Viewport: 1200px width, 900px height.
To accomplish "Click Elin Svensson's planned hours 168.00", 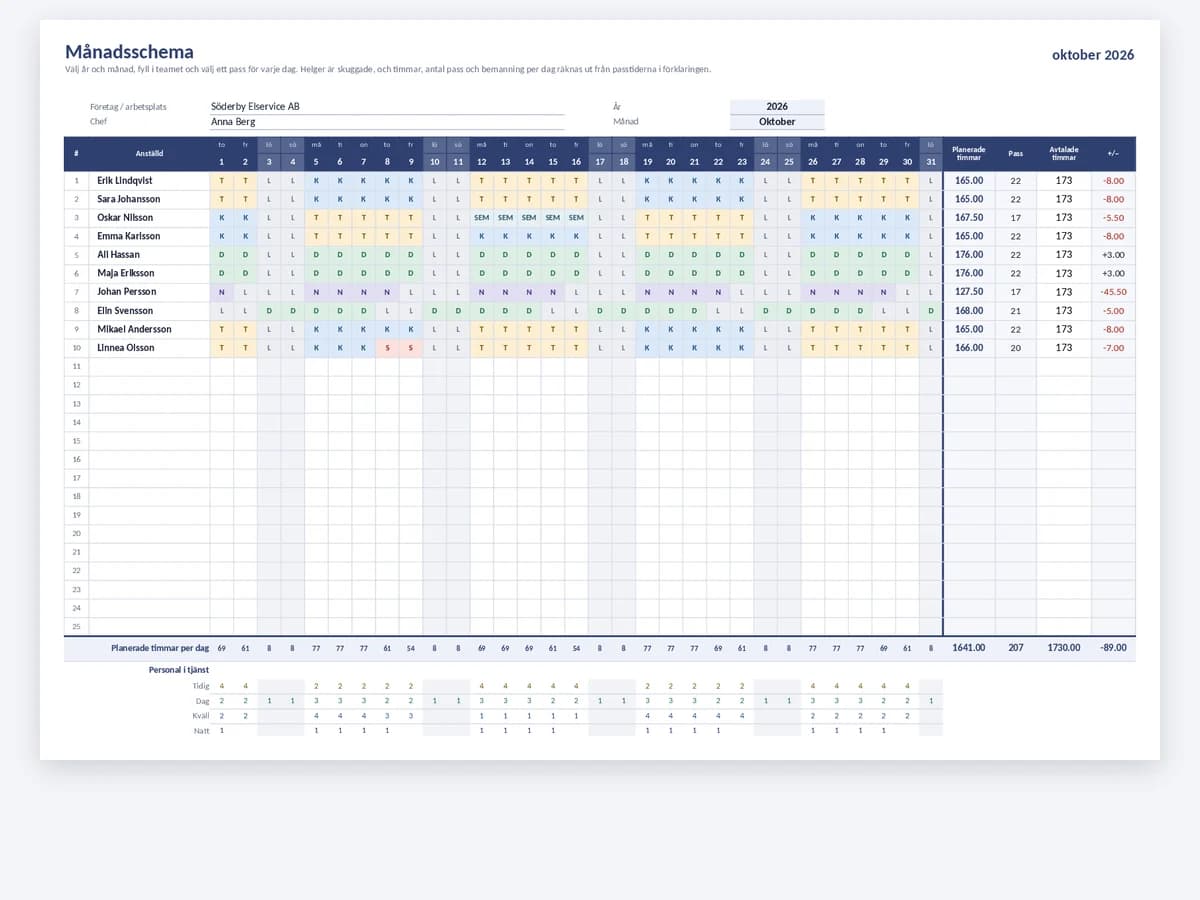I will 968,311.
